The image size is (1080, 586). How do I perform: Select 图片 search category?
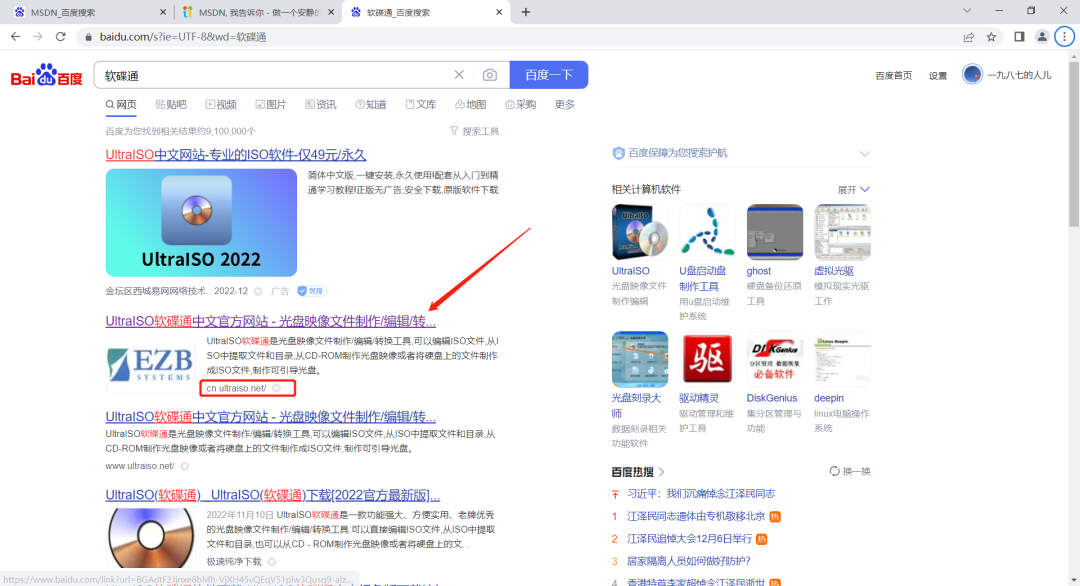(x=271, y=105)
